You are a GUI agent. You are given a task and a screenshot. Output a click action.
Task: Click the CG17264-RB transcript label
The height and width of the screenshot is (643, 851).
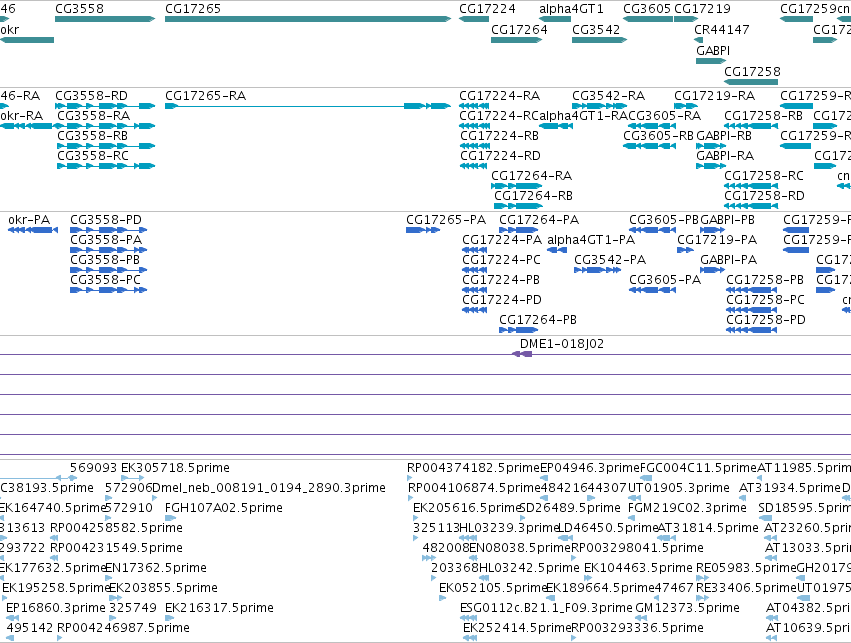[x=533, y=196]
